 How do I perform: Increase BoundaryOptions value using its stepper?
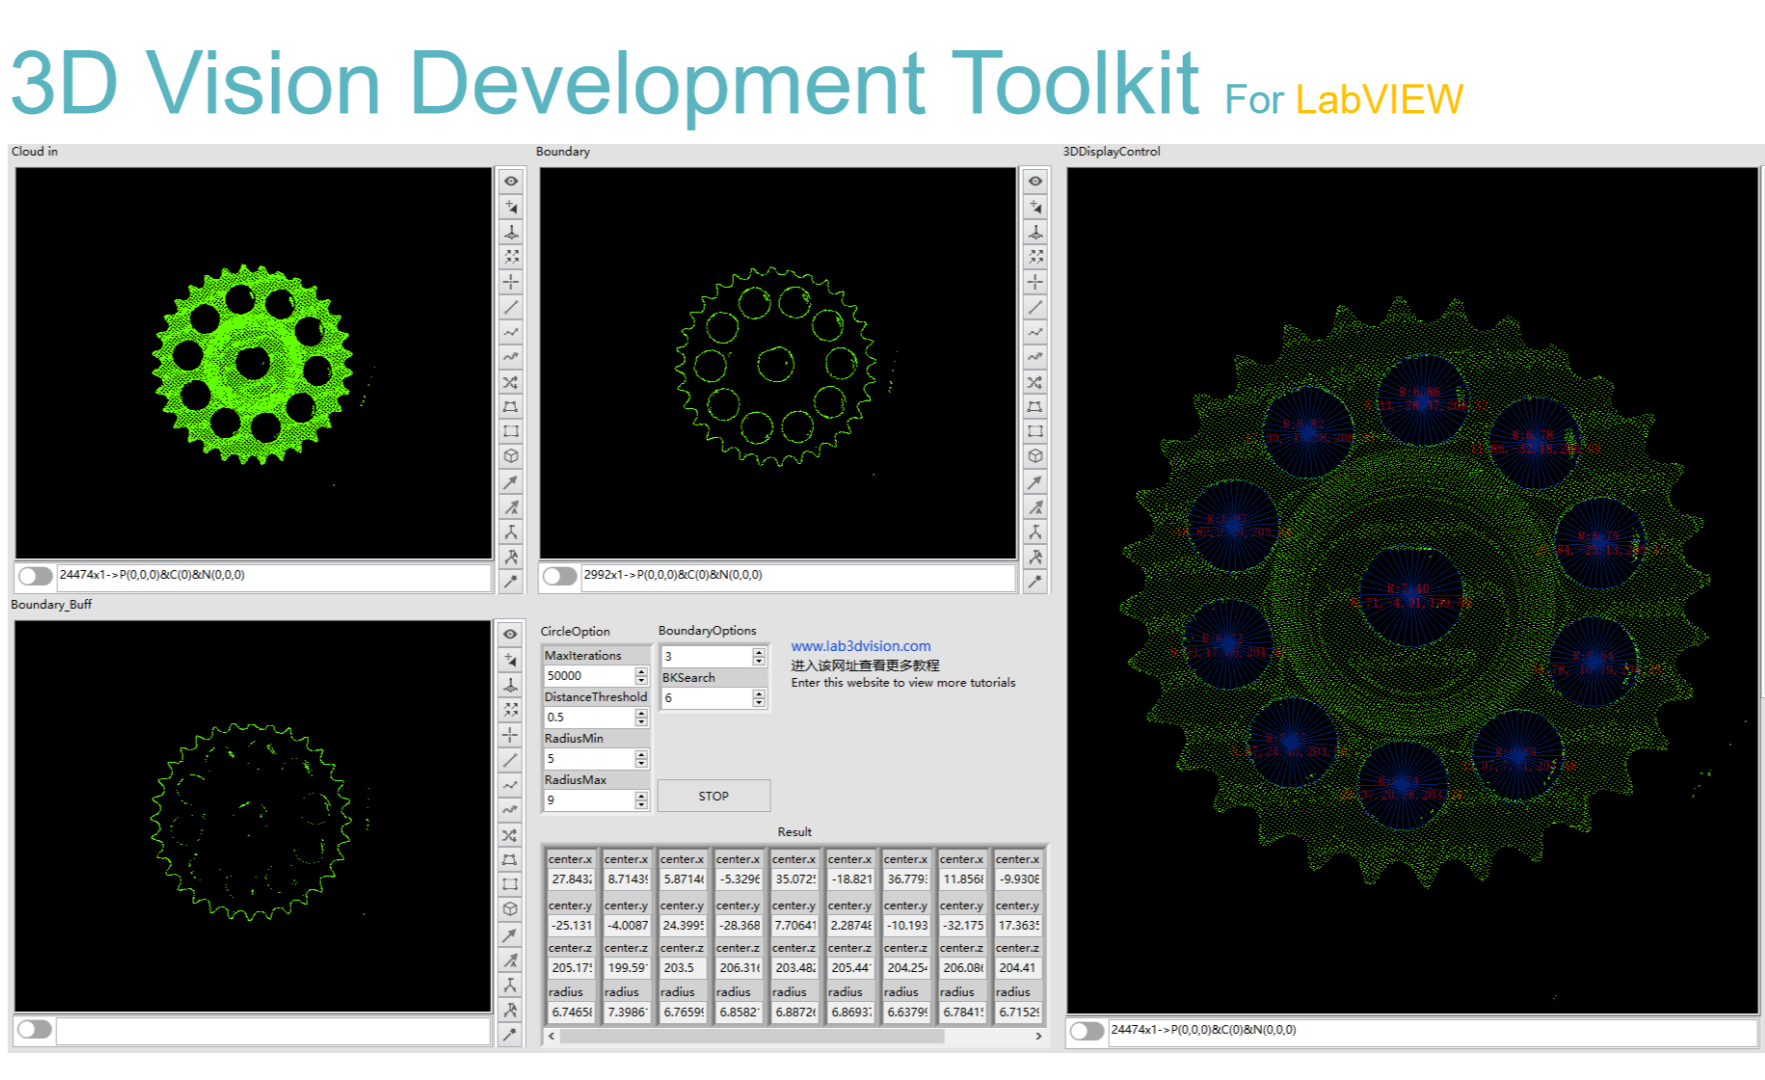point(758,650)
